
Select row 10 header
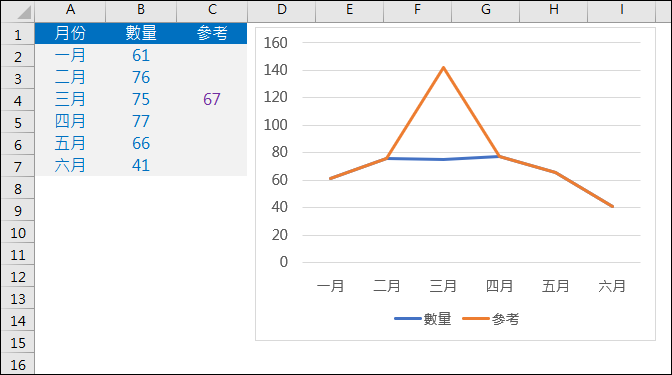(x=18, y=232)
